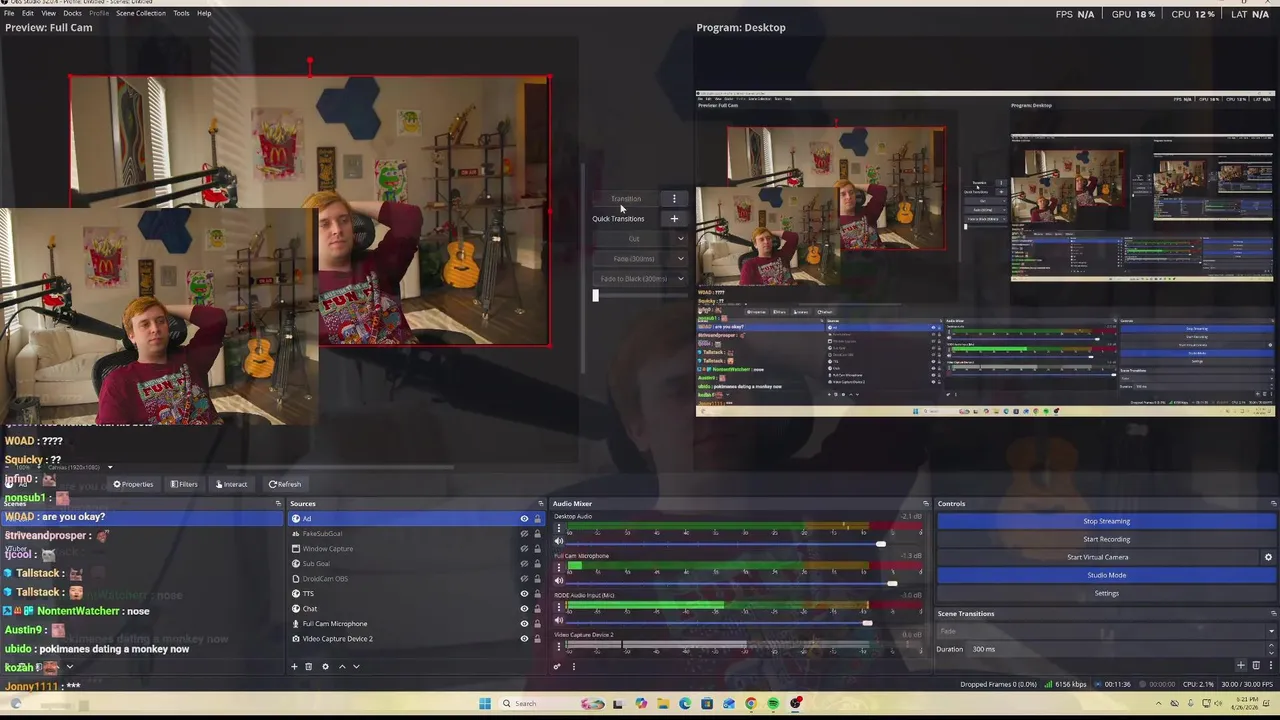Increase the transition duration stepper
1280x720 pixels.
coord(1272,646)
